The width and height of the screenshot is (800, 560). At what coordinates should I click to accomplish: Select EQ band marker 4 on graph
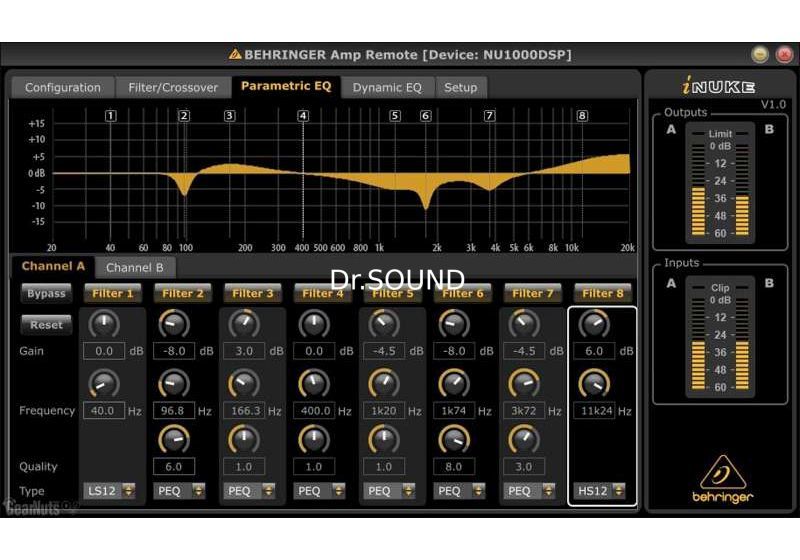click(x=303, y=116)
